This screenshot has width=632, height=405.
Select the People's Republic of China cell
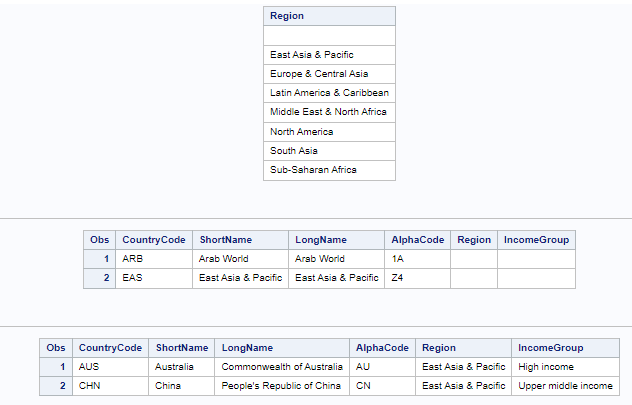(281, 386)
